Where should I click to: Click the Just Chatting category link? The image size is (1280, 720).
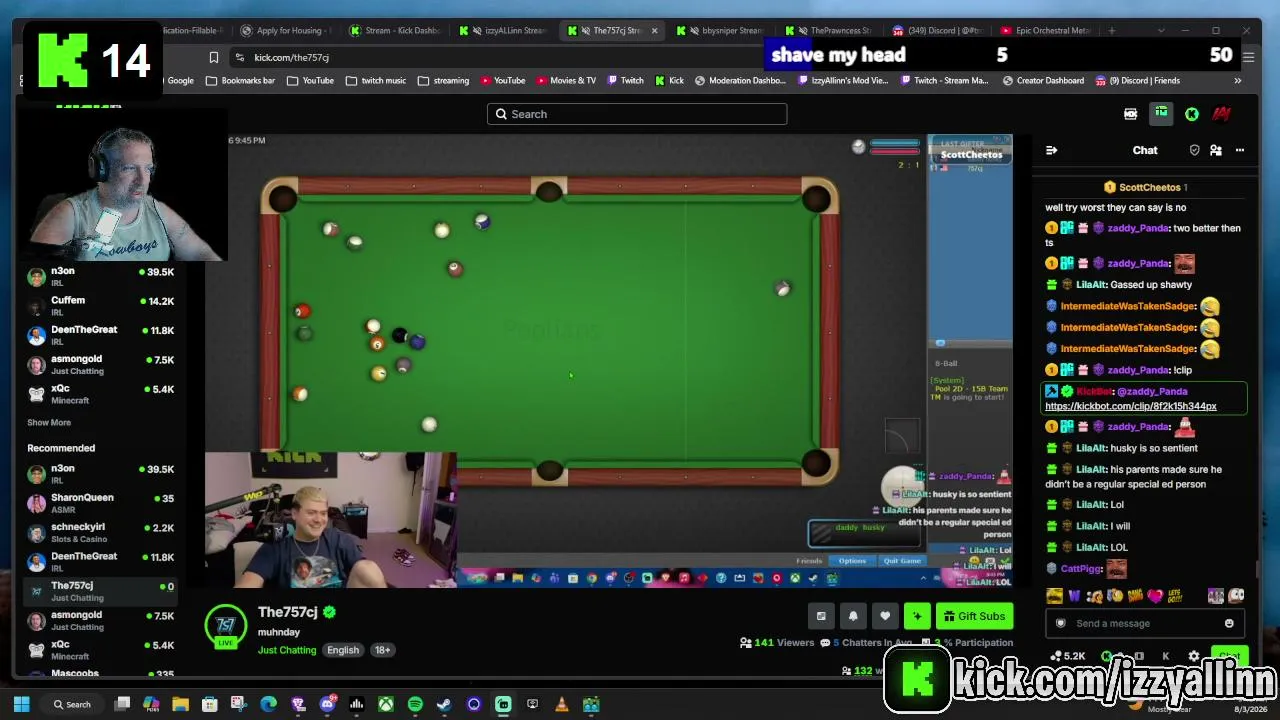[287, 650]
